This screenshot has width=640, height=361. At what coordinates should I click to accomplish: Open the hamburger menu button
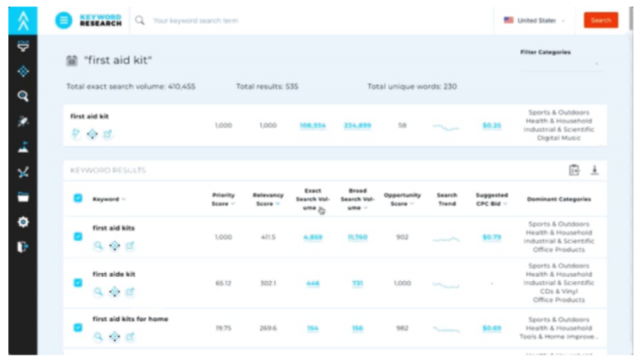(64, 20)
